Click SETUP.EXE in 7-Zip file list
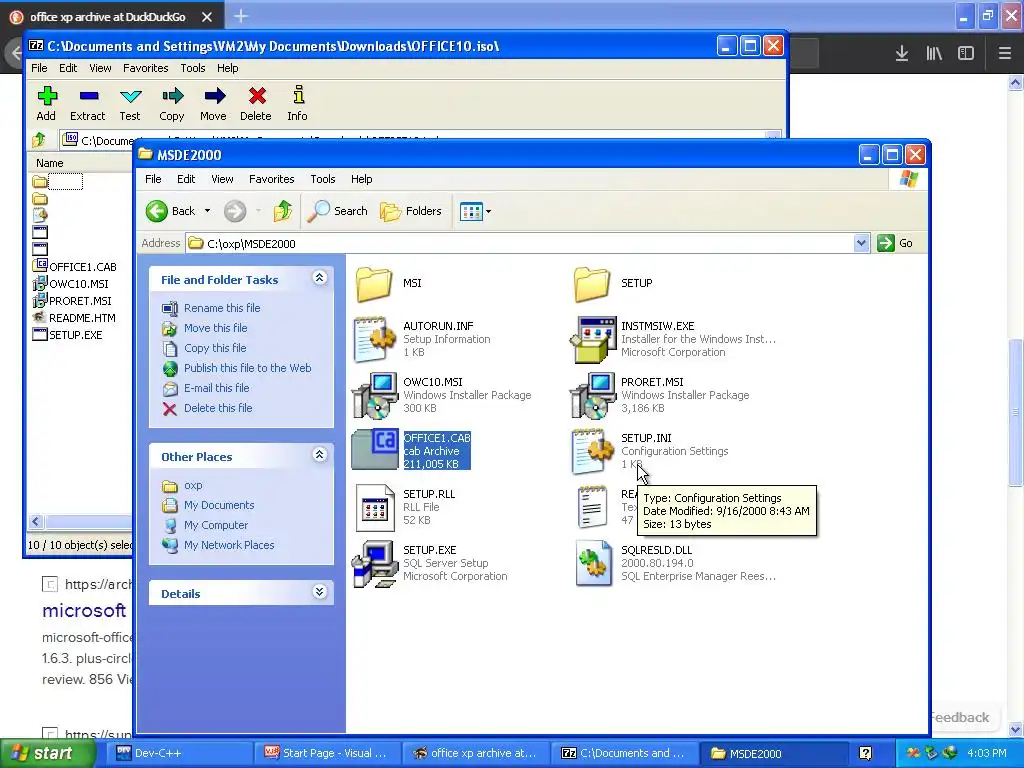The height and width of the screenshot is (768, 1024). click(x=75, y=335)
